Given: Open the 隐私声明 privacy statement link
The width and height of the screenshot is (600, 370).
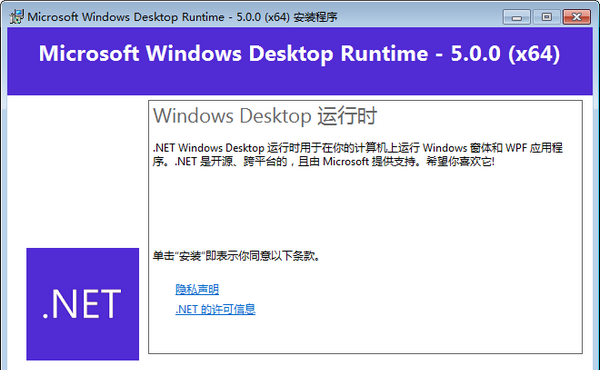Looking at the screenshot, I should (197, 289).
